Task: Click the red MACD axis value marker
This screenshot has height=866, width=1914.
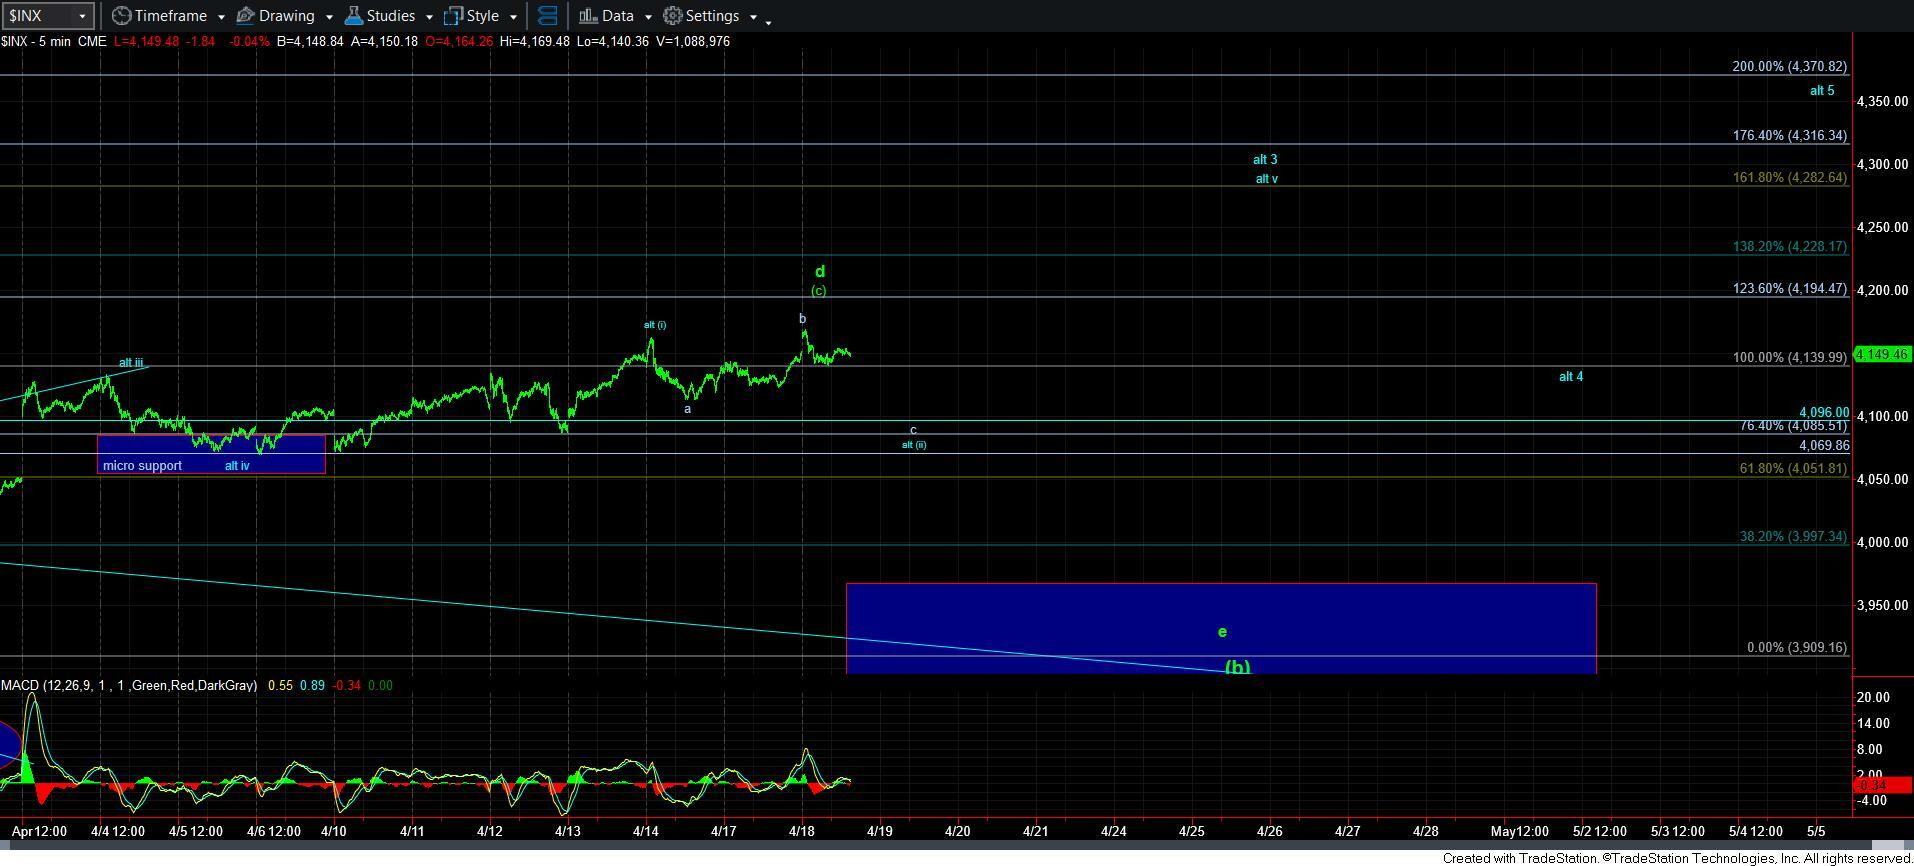Action: 1883,785
